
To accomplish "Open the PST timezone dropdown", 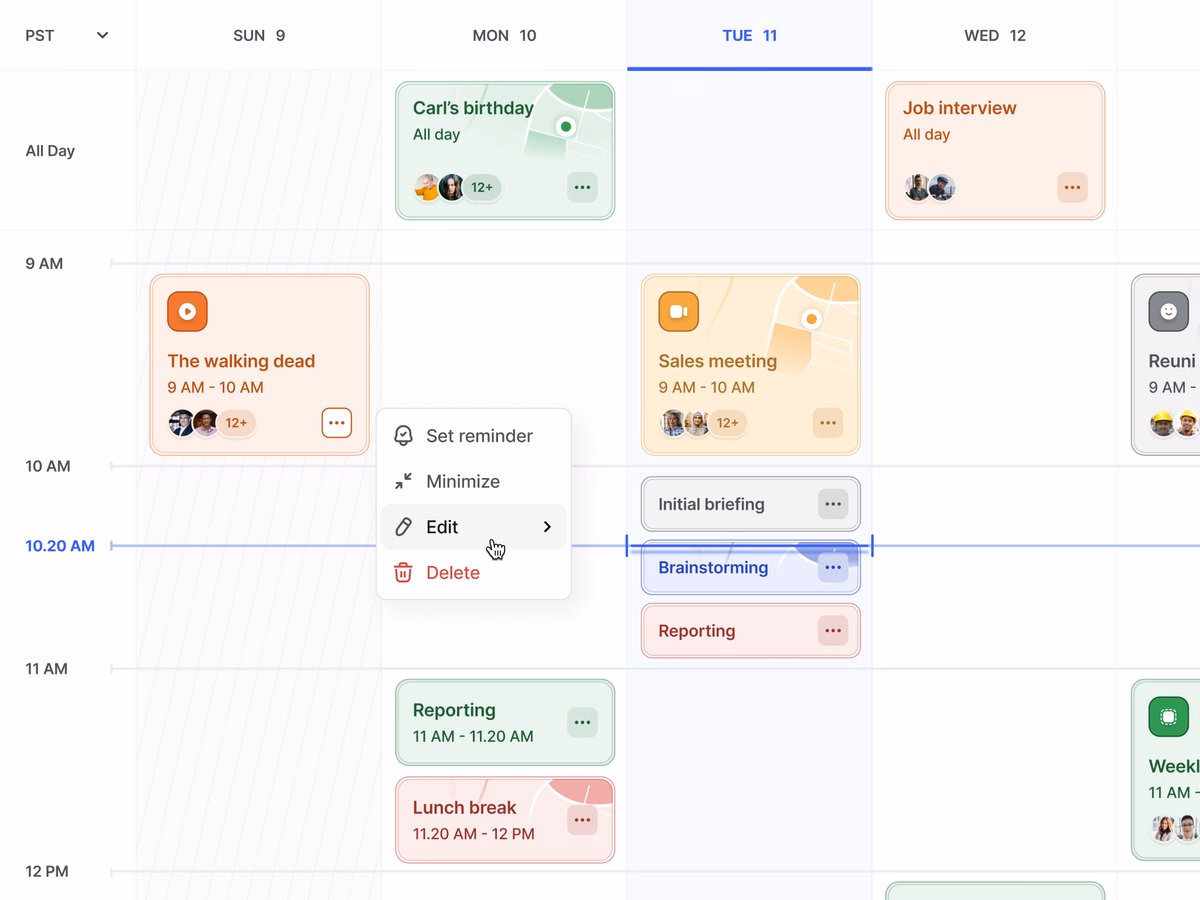I will pyautogui.click(x=67, y=35).
